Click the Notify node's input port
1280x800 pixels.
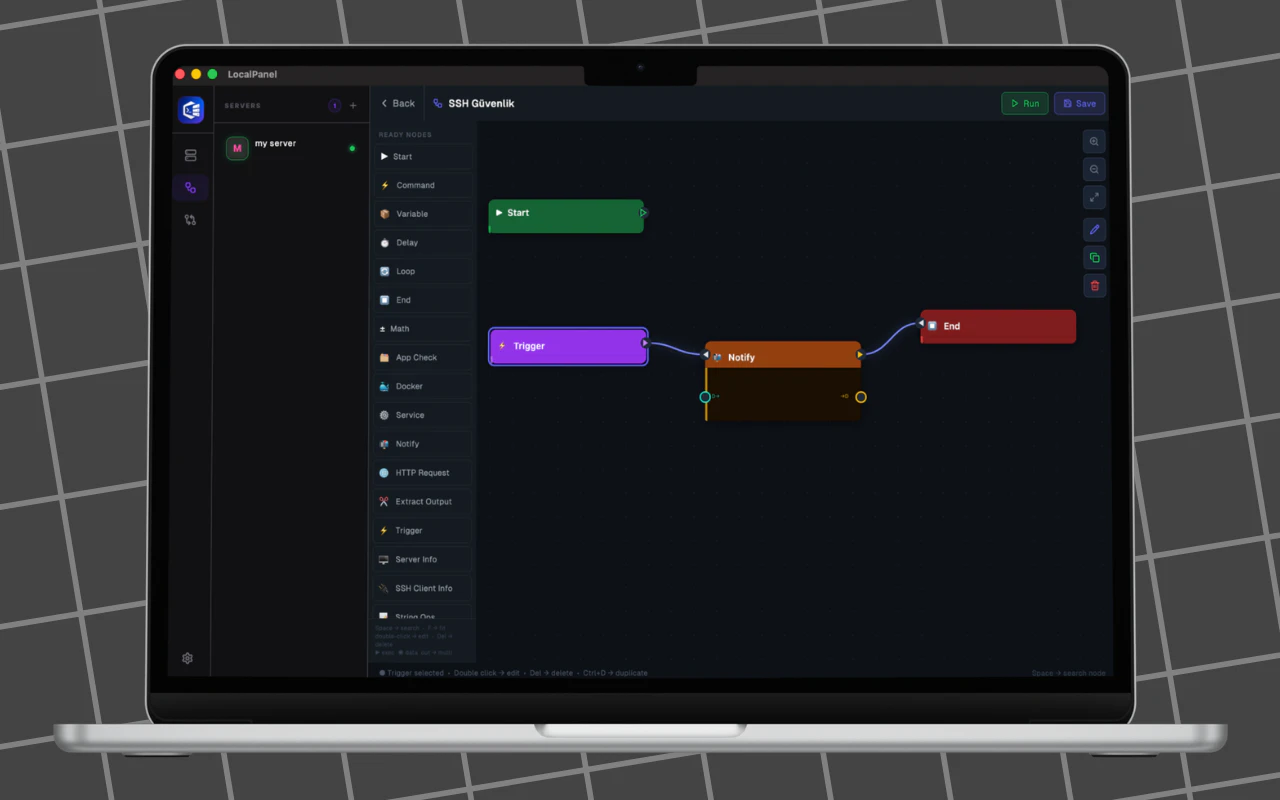tap(706, 354)
